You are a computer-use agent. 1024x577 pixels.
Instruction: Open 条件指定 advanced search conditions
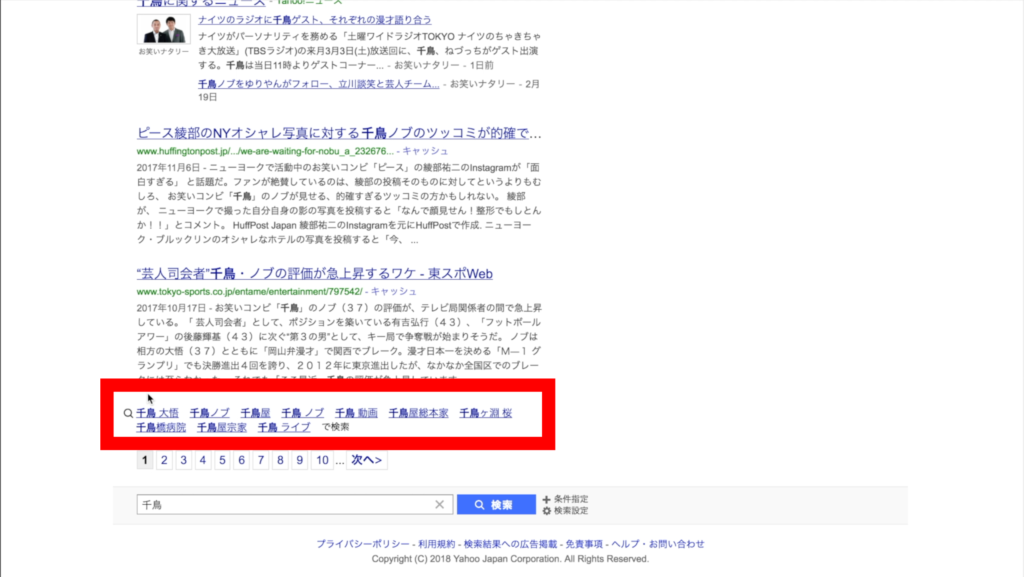(x=565, y=499)
